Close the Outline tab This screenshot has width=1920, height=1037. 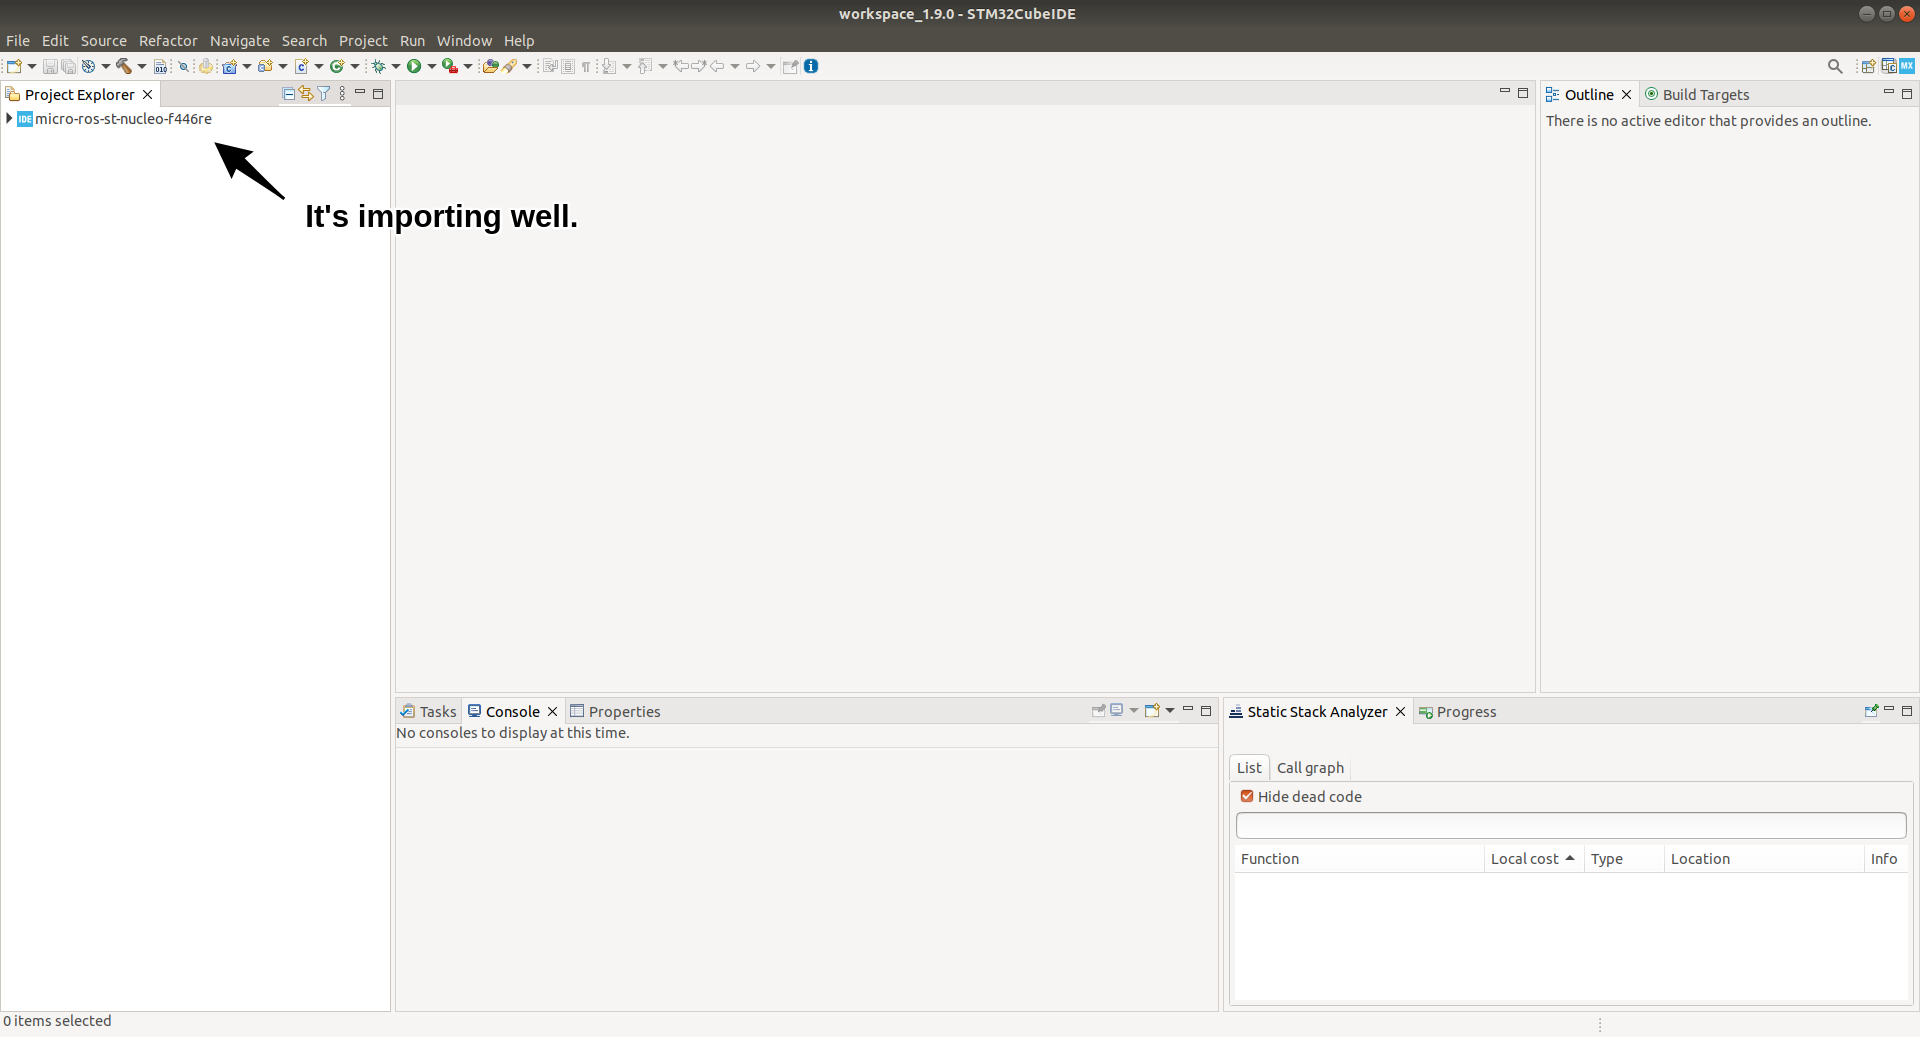point(1626,95)
